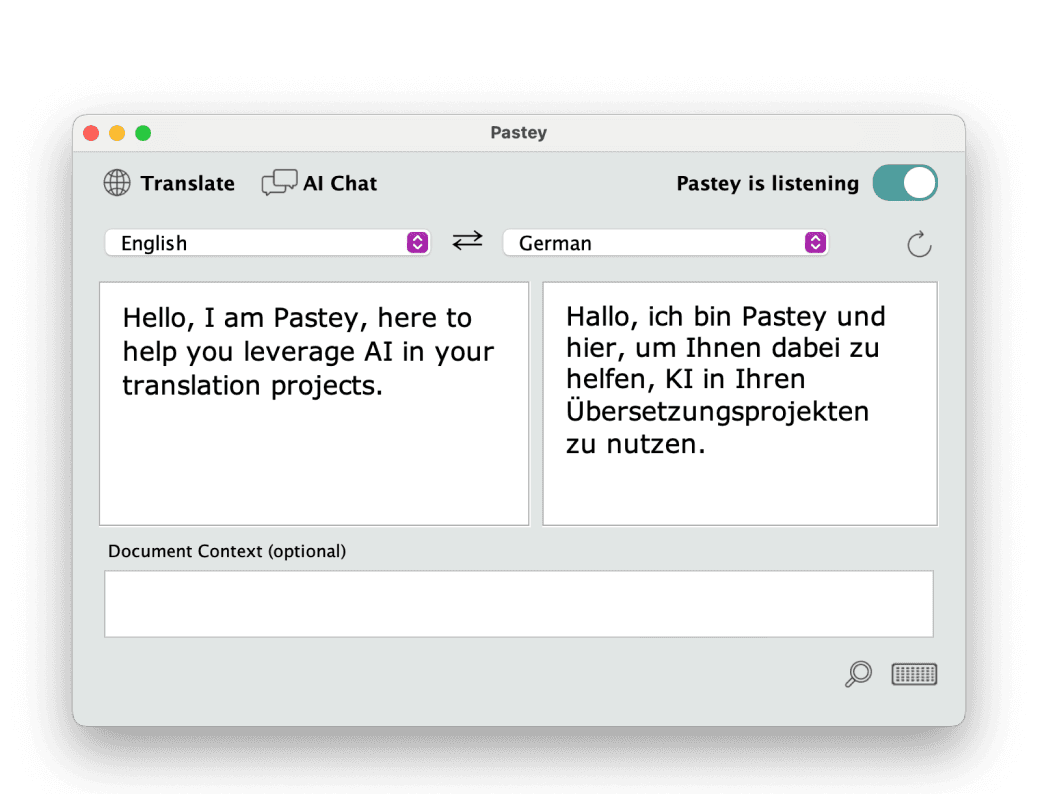Click the purple chevrons on the English selector
Viewport: 1038px width, 794px height.
click(x=416, y=242)
